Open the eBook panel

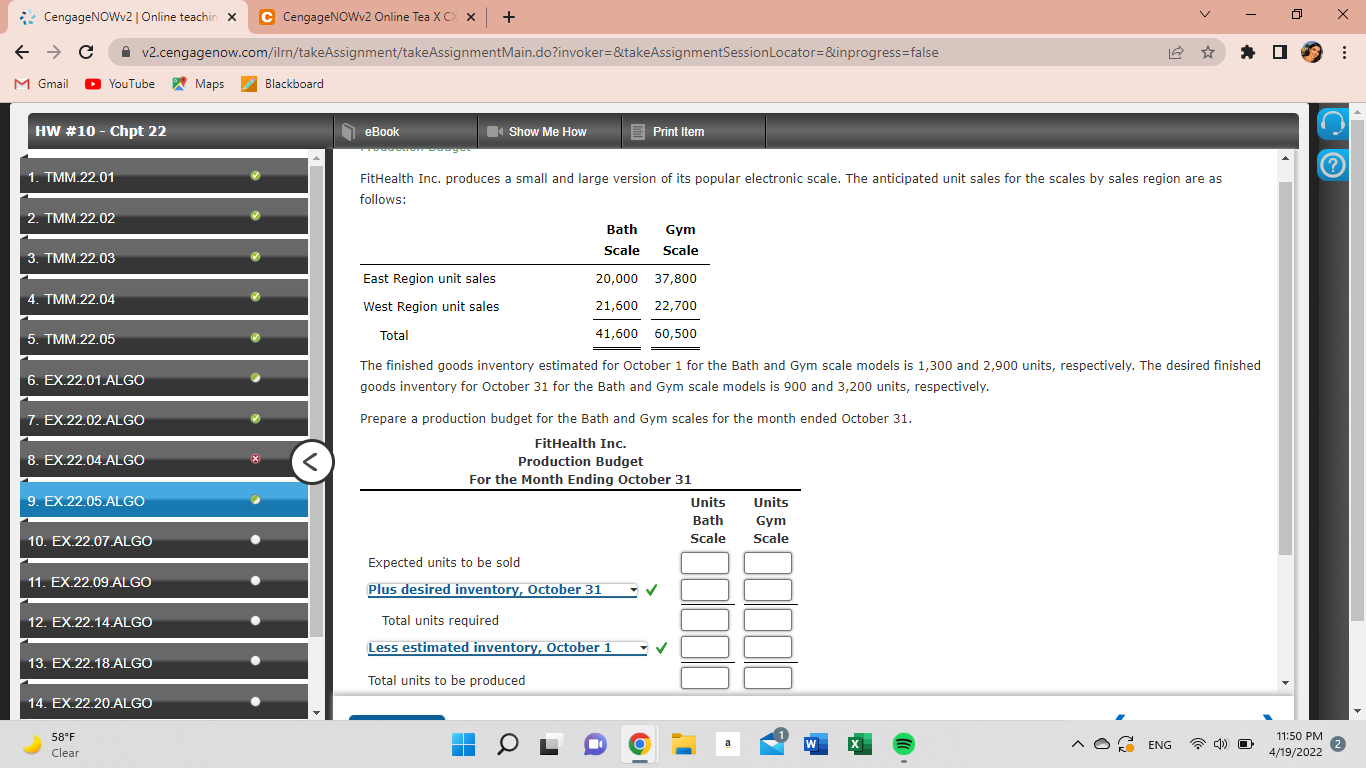tap(380, 131)
